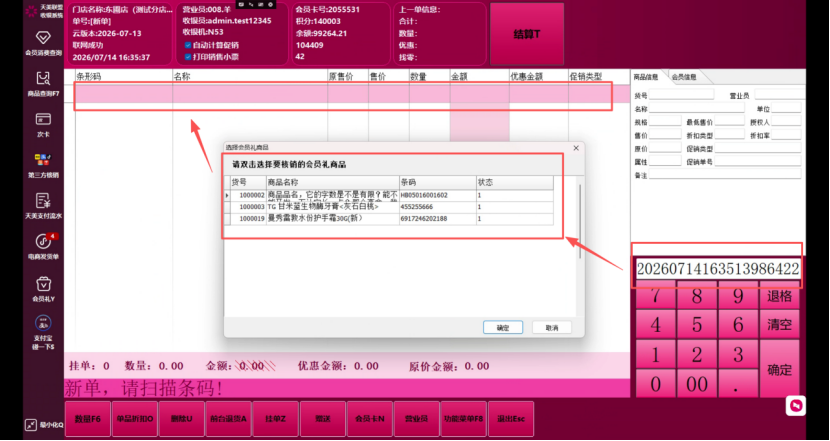Click 会员卡号:2055531 text
This screenshot has width=830, height=441.
pos(328,10)
